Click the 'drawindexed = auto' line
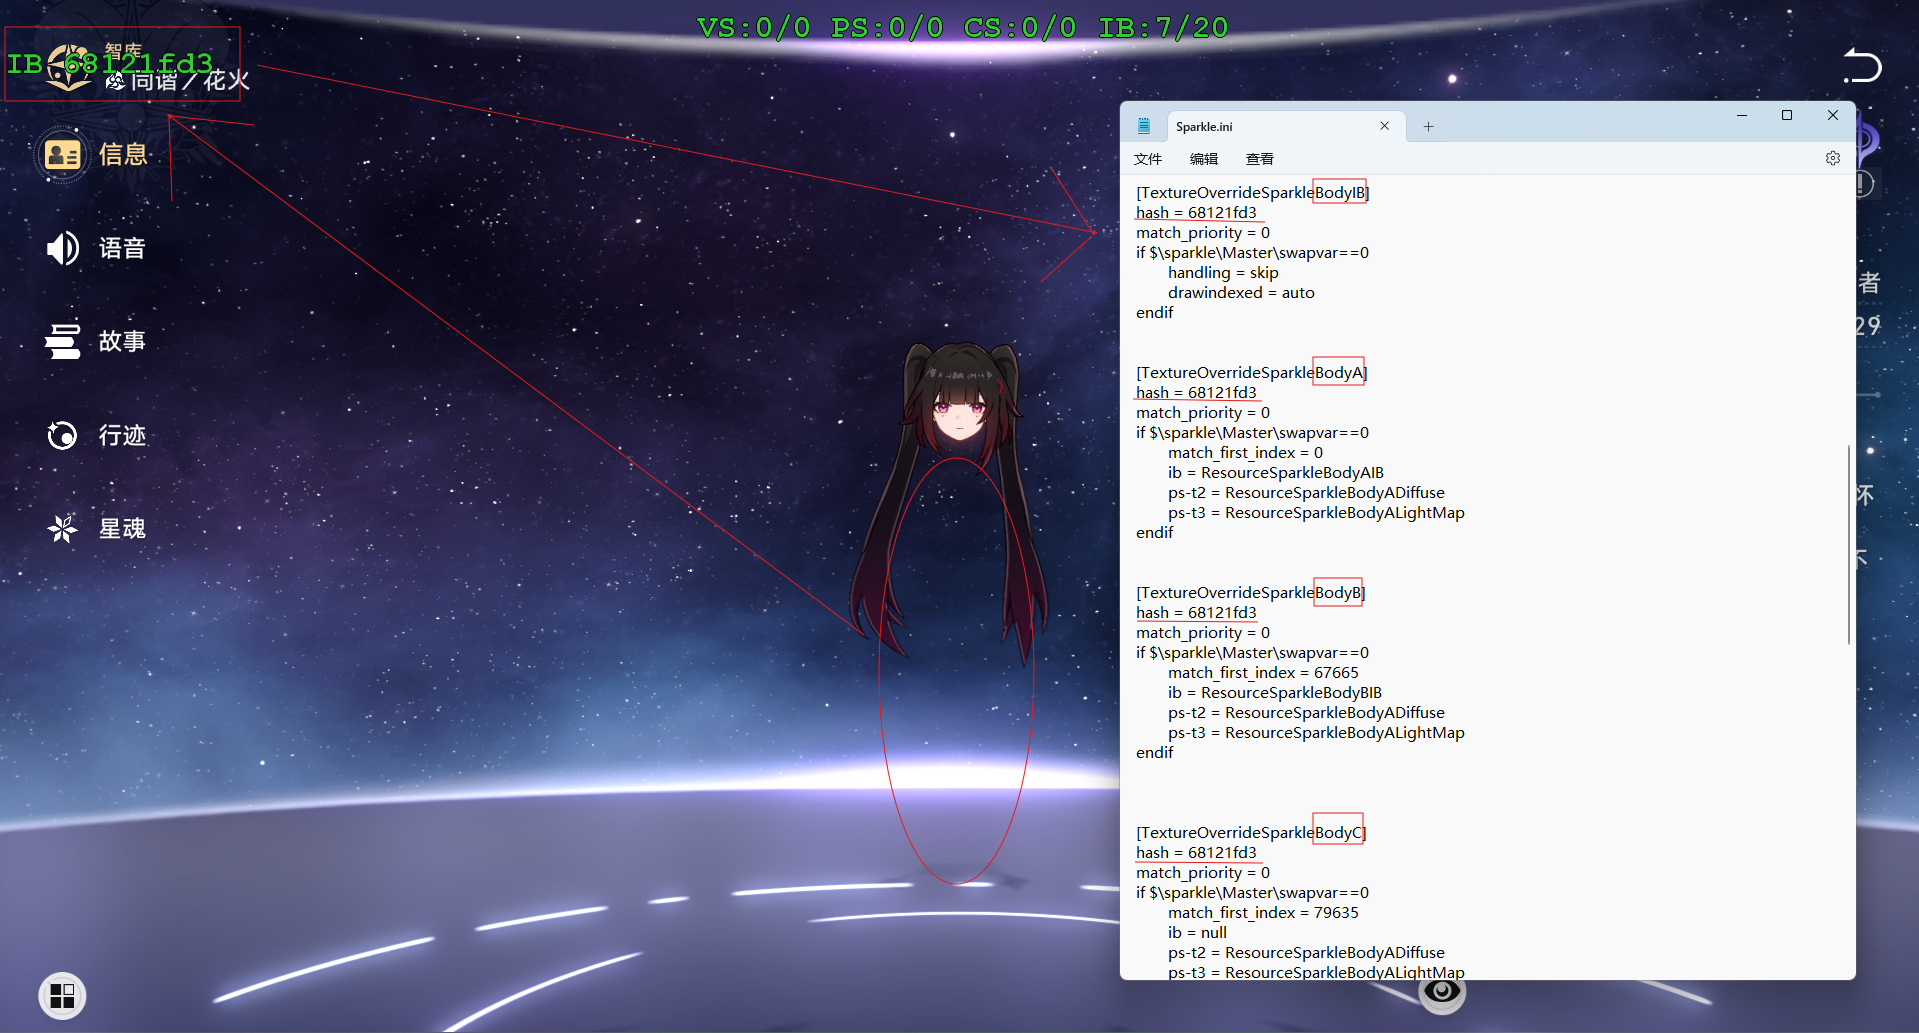The image size is (1919, 1033). (1241, 293)
